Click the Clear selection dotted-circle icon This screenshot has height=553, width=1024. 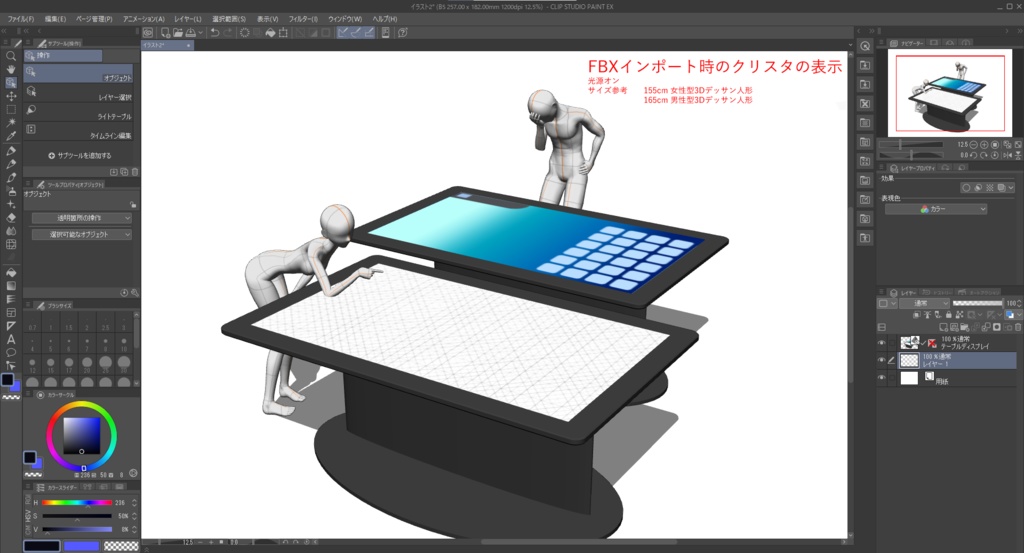point(244,33)
